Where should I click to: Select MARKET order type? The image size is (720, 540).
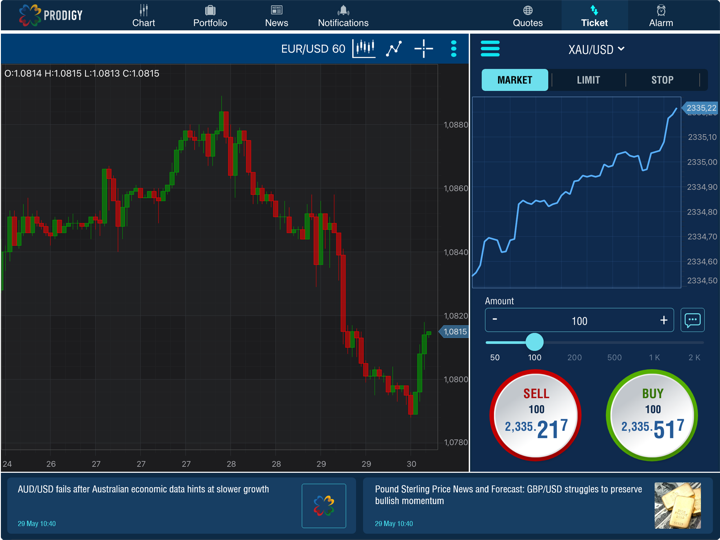515,80
